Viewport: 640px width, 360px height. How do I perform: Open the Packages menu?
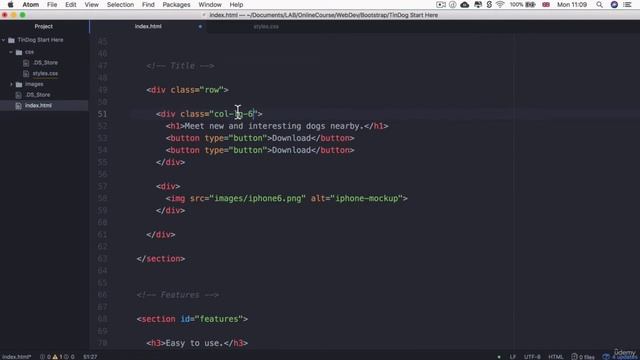click(x=176, y=4)
